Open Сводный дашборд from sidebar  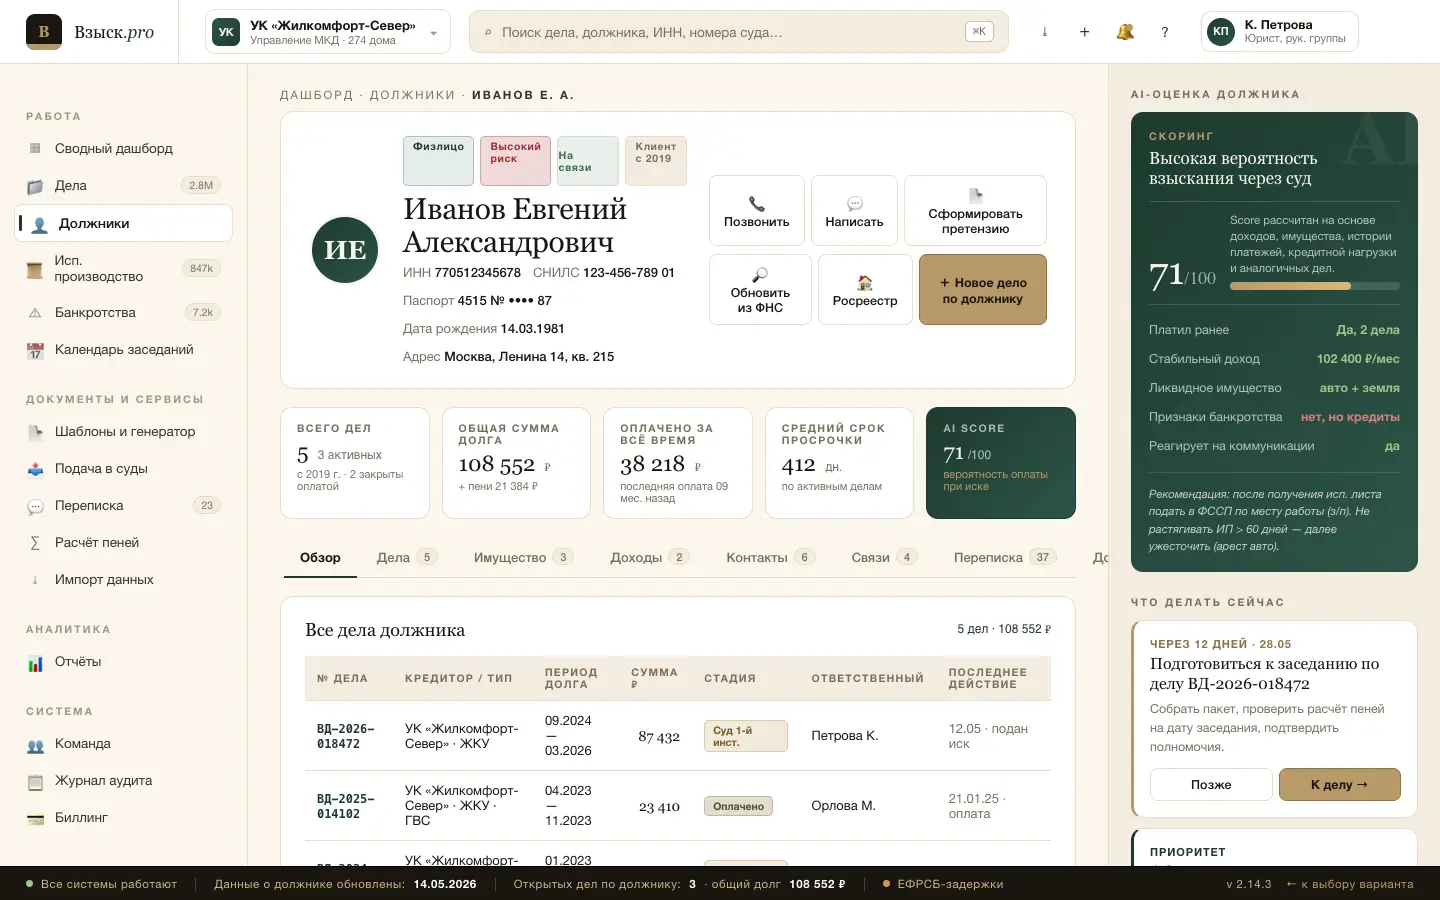(124, 148)
